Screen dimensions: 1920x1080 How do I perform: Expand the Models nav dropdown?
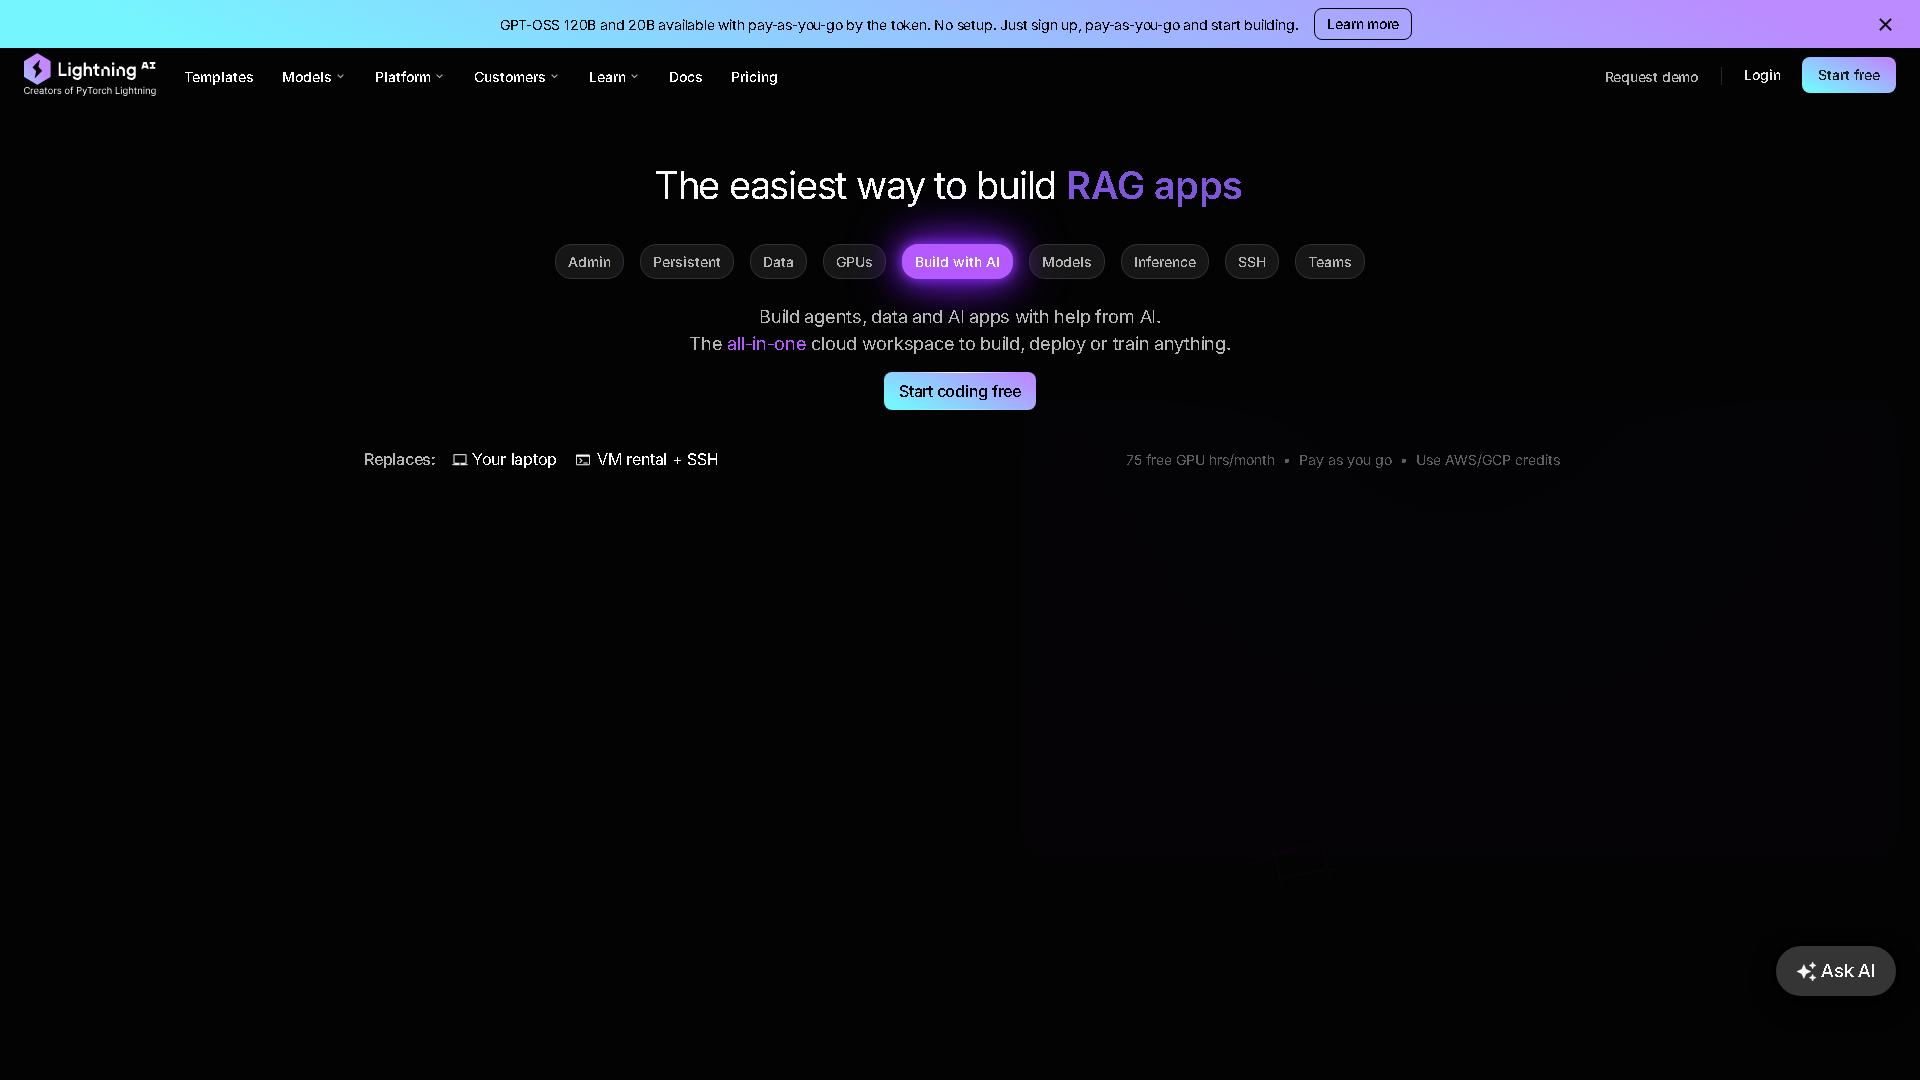313,77
